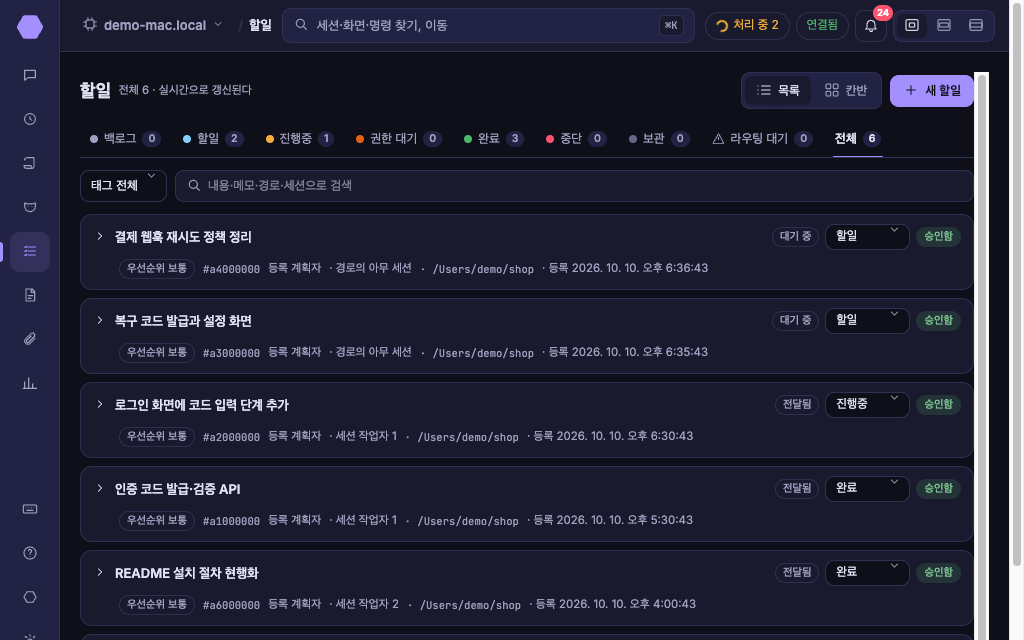Open the 태그 전체 tag filter dropdown
Viewport: 1024px width, 640px height.
click(x=123, y=185)
